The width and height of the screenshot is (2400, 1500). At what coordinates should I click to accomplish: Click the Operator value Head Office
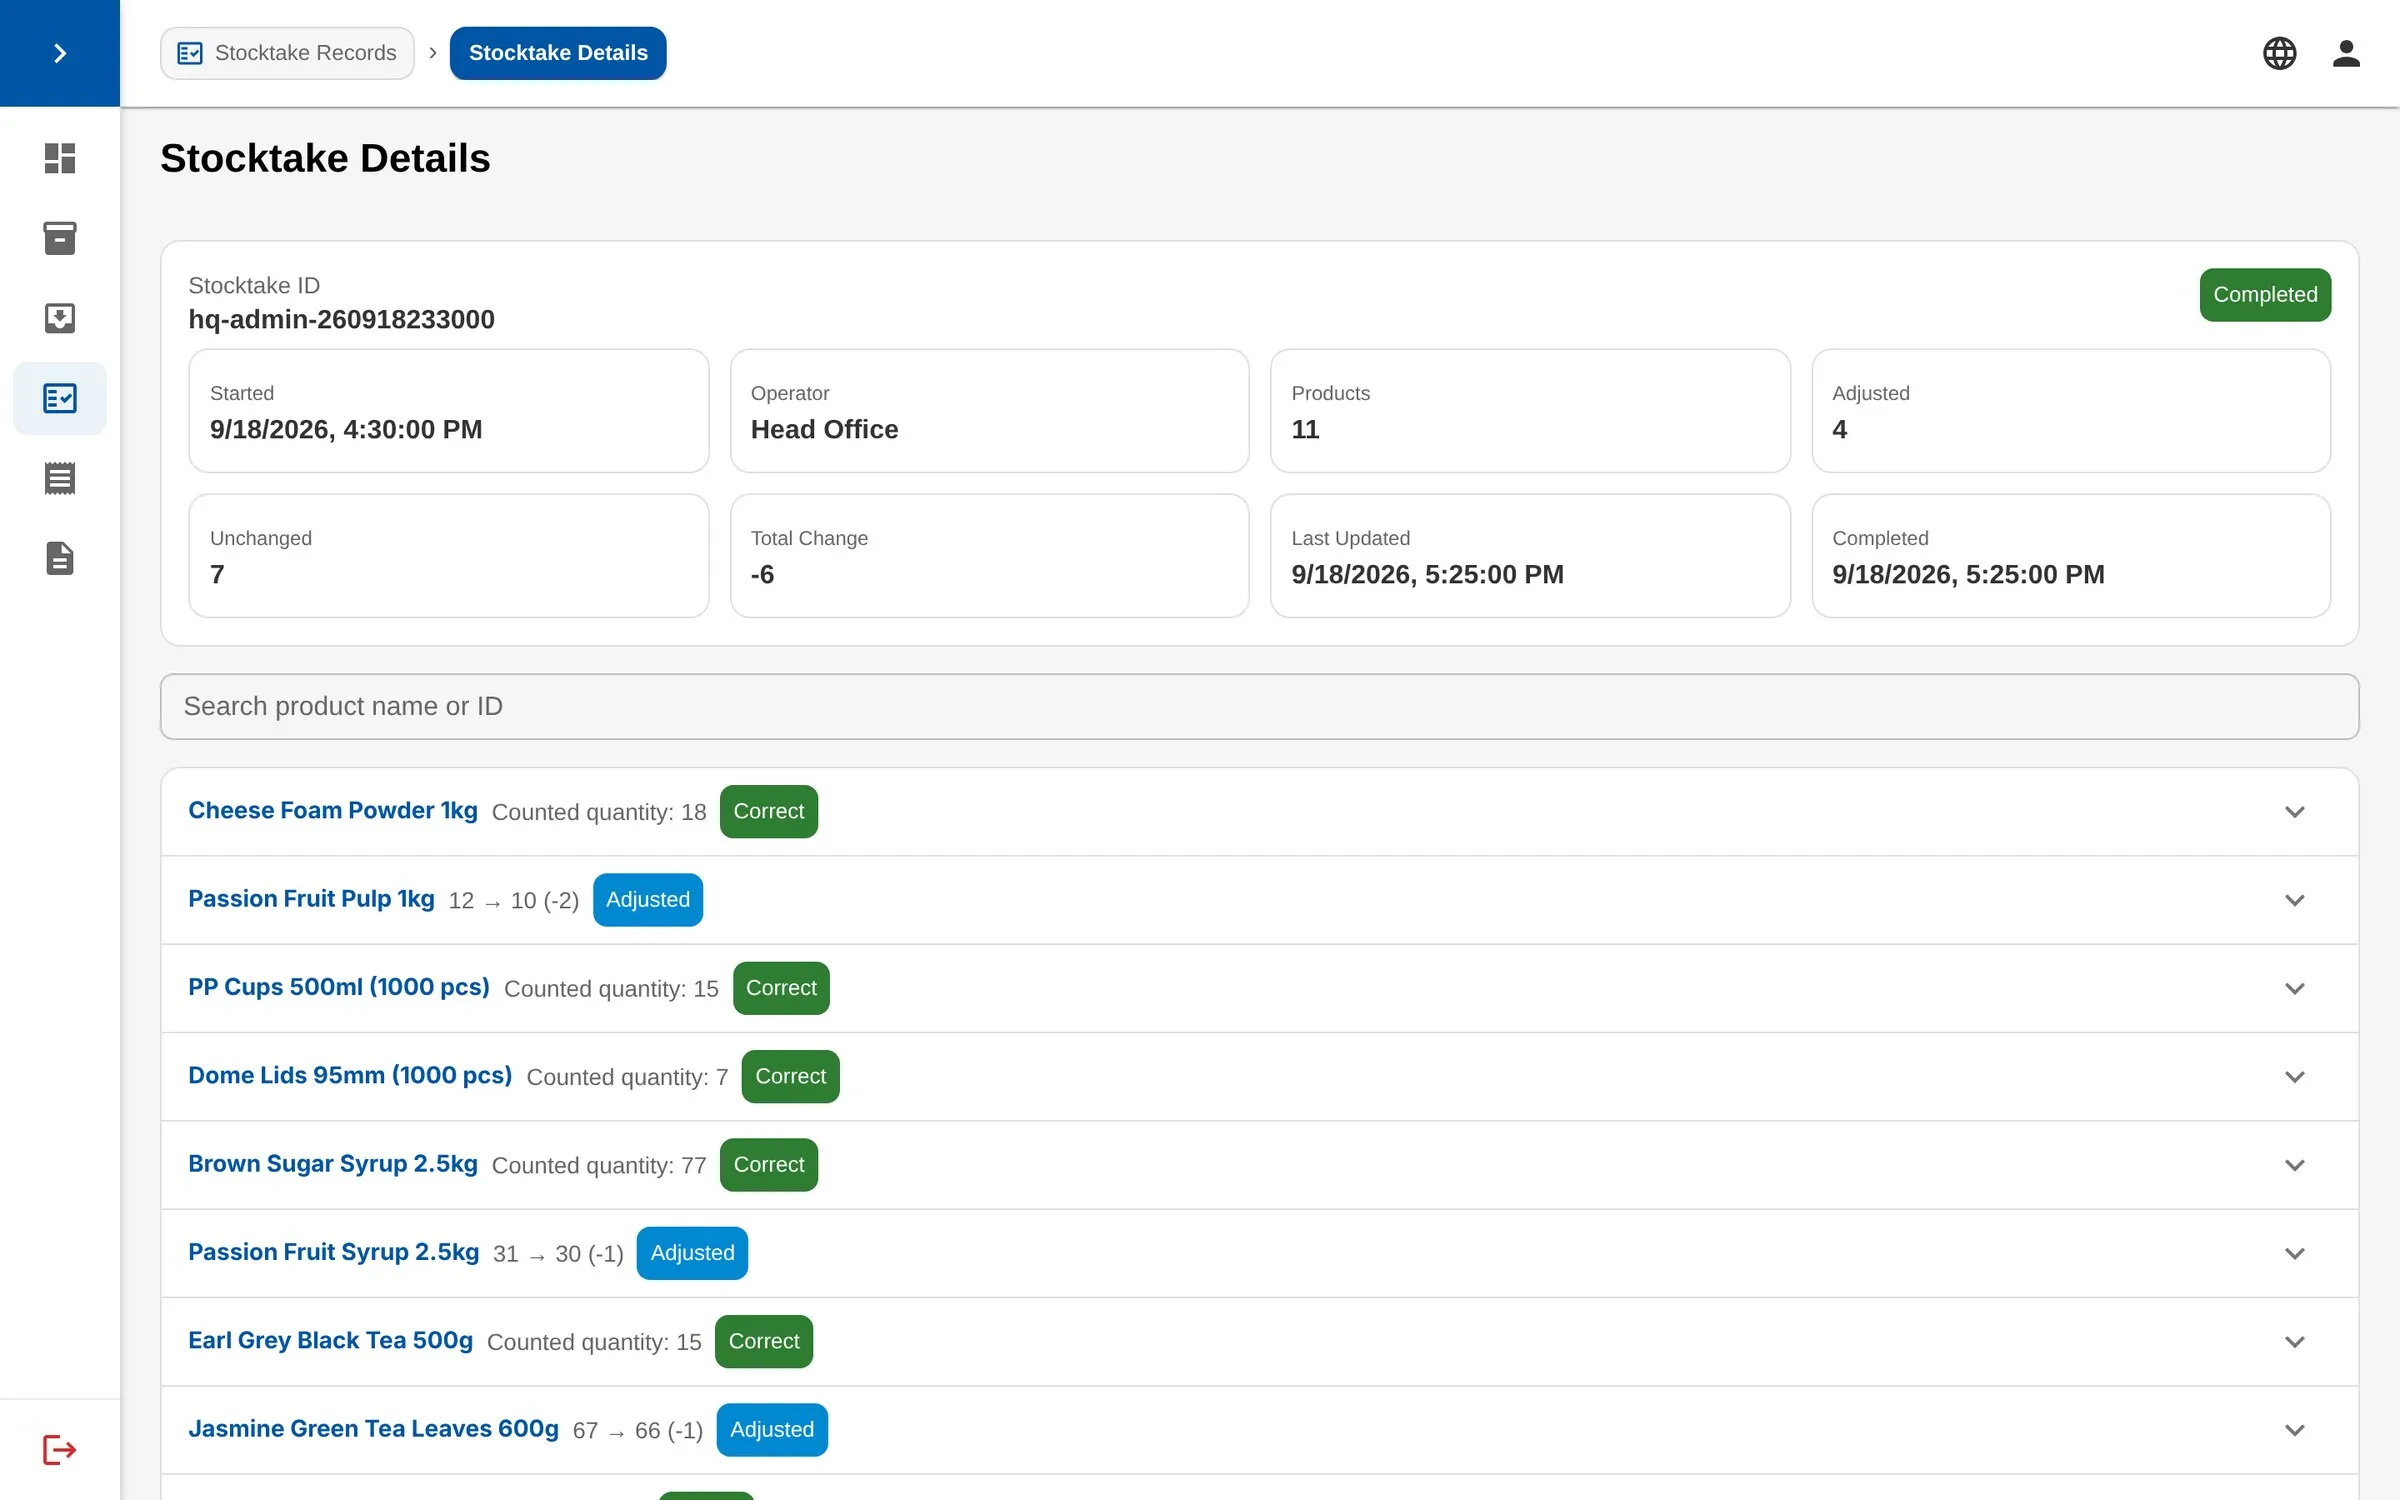click(824, 430)
